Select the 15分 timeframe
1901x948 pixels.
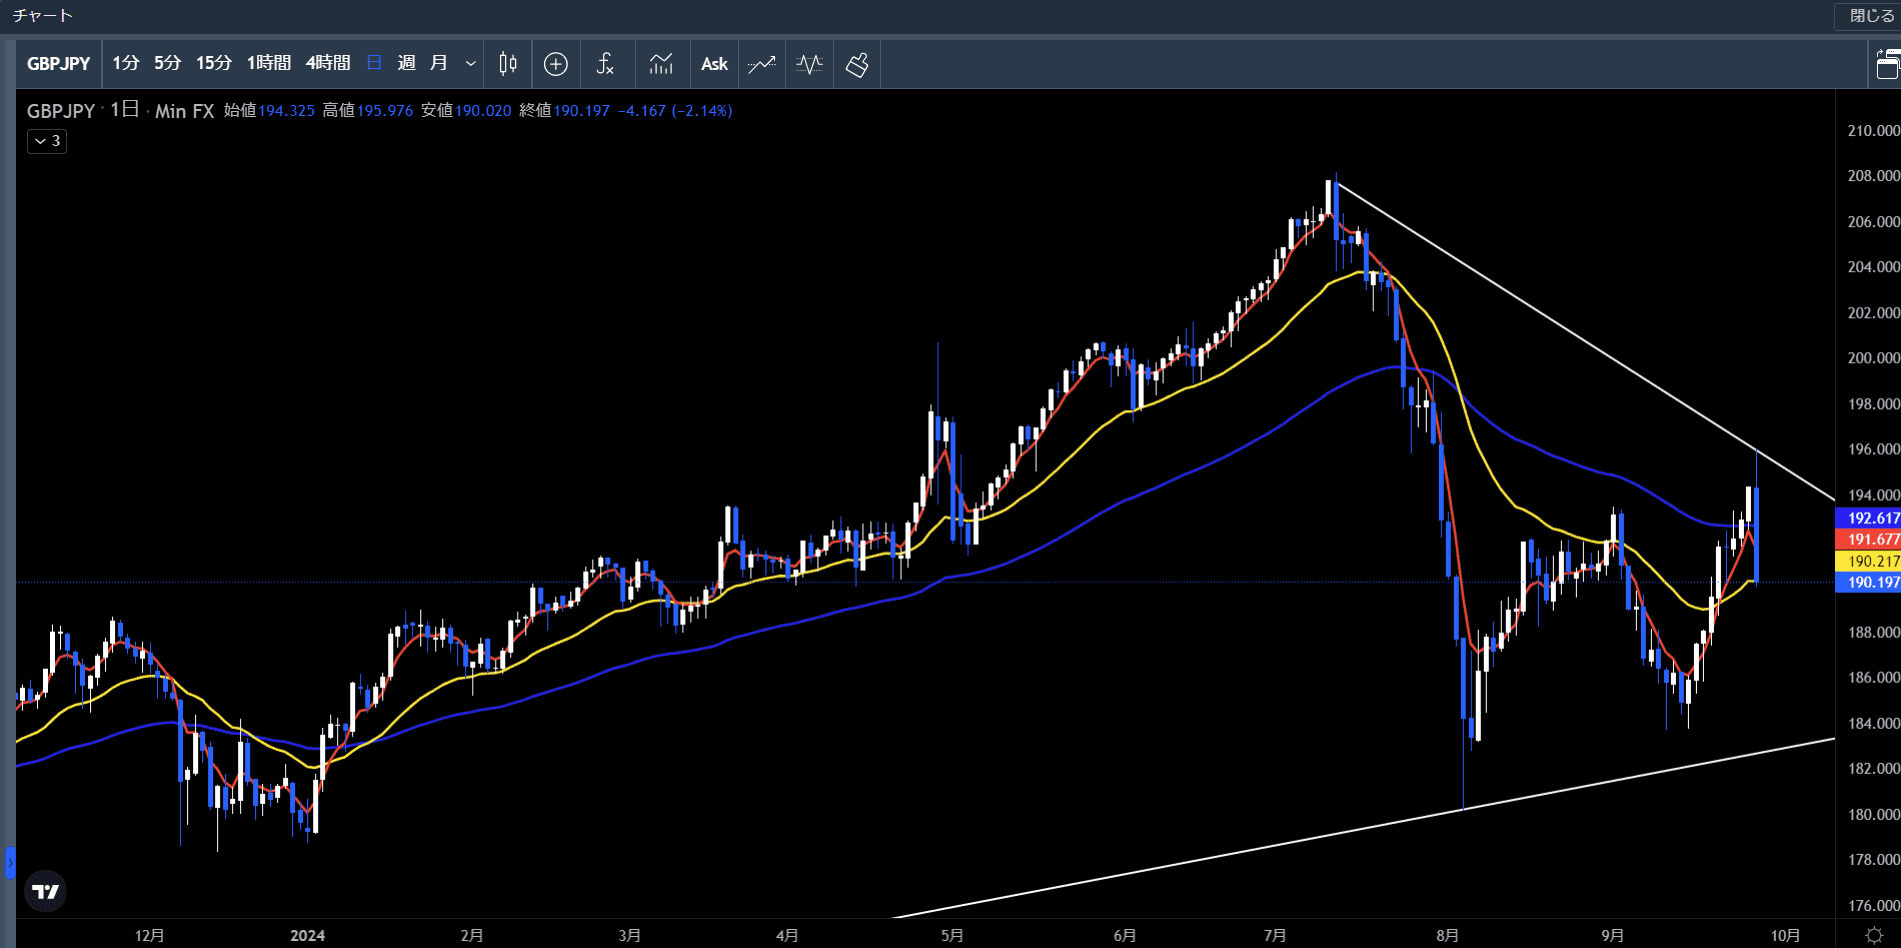coord(214,64)
